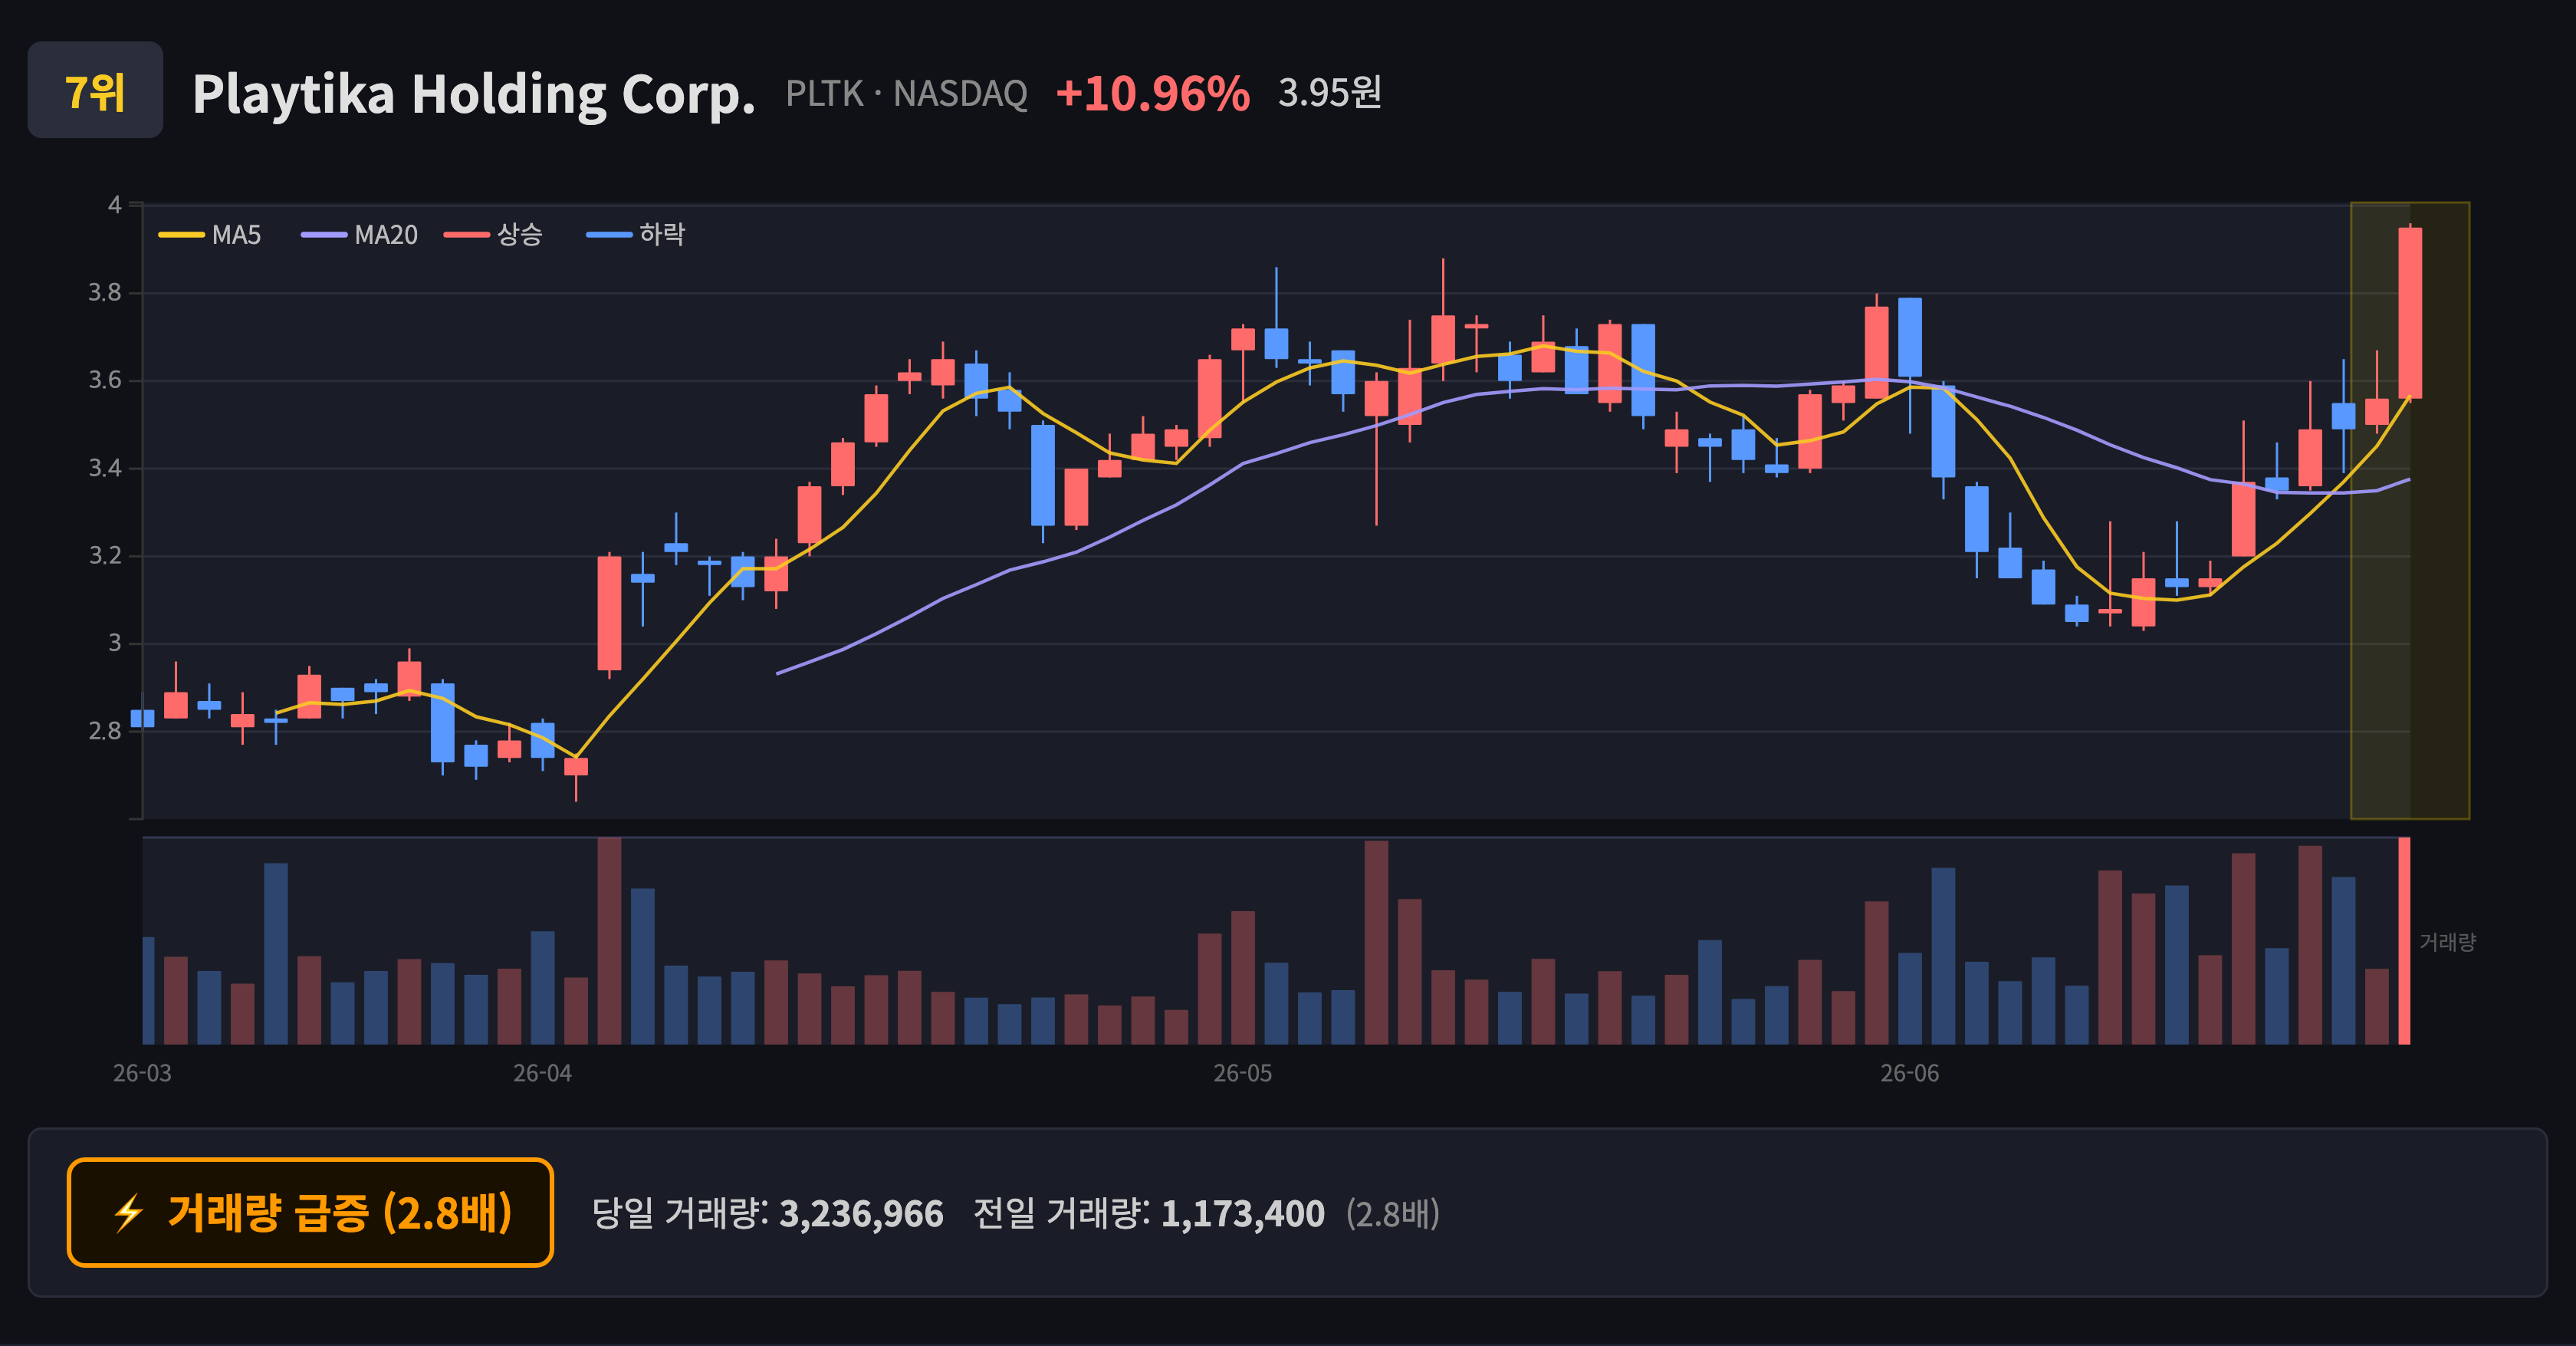
Task: Click the 2.8 price axis label
Action: 105,731
